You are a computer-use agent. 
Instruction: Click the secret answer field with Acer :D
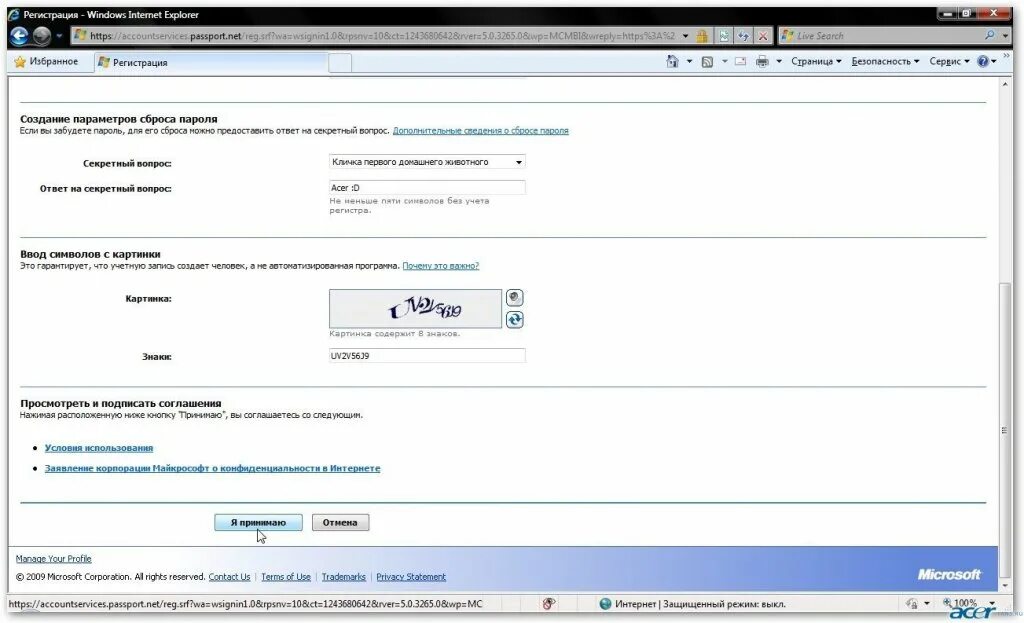[427, 187]
